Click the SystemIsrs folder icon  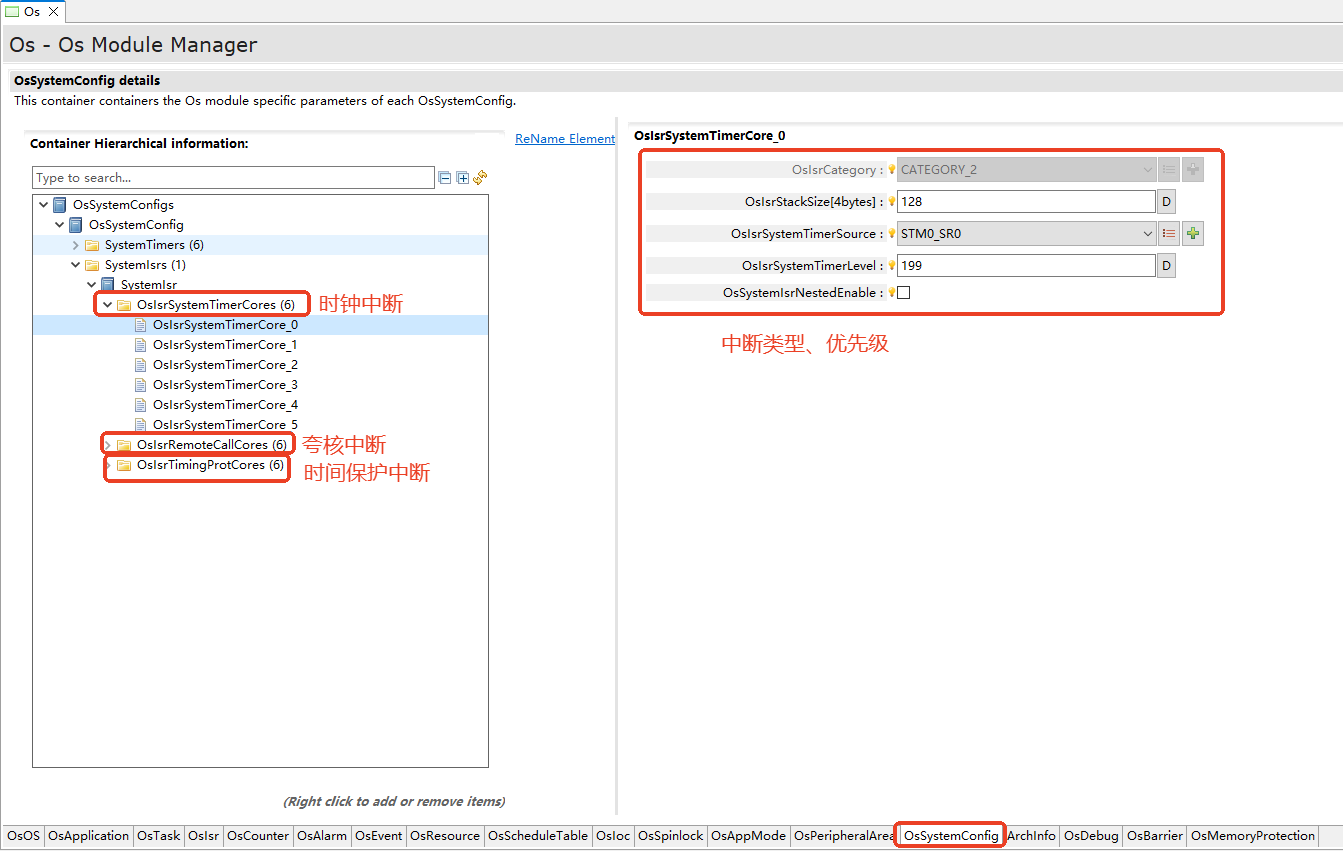click(92, 265)
